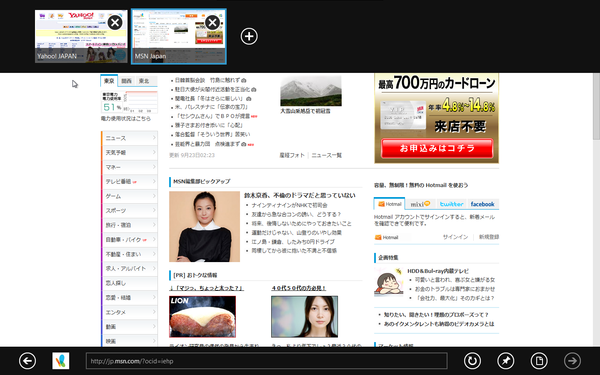
Task: Open the 動画 sidebar category
Action: 130,327
